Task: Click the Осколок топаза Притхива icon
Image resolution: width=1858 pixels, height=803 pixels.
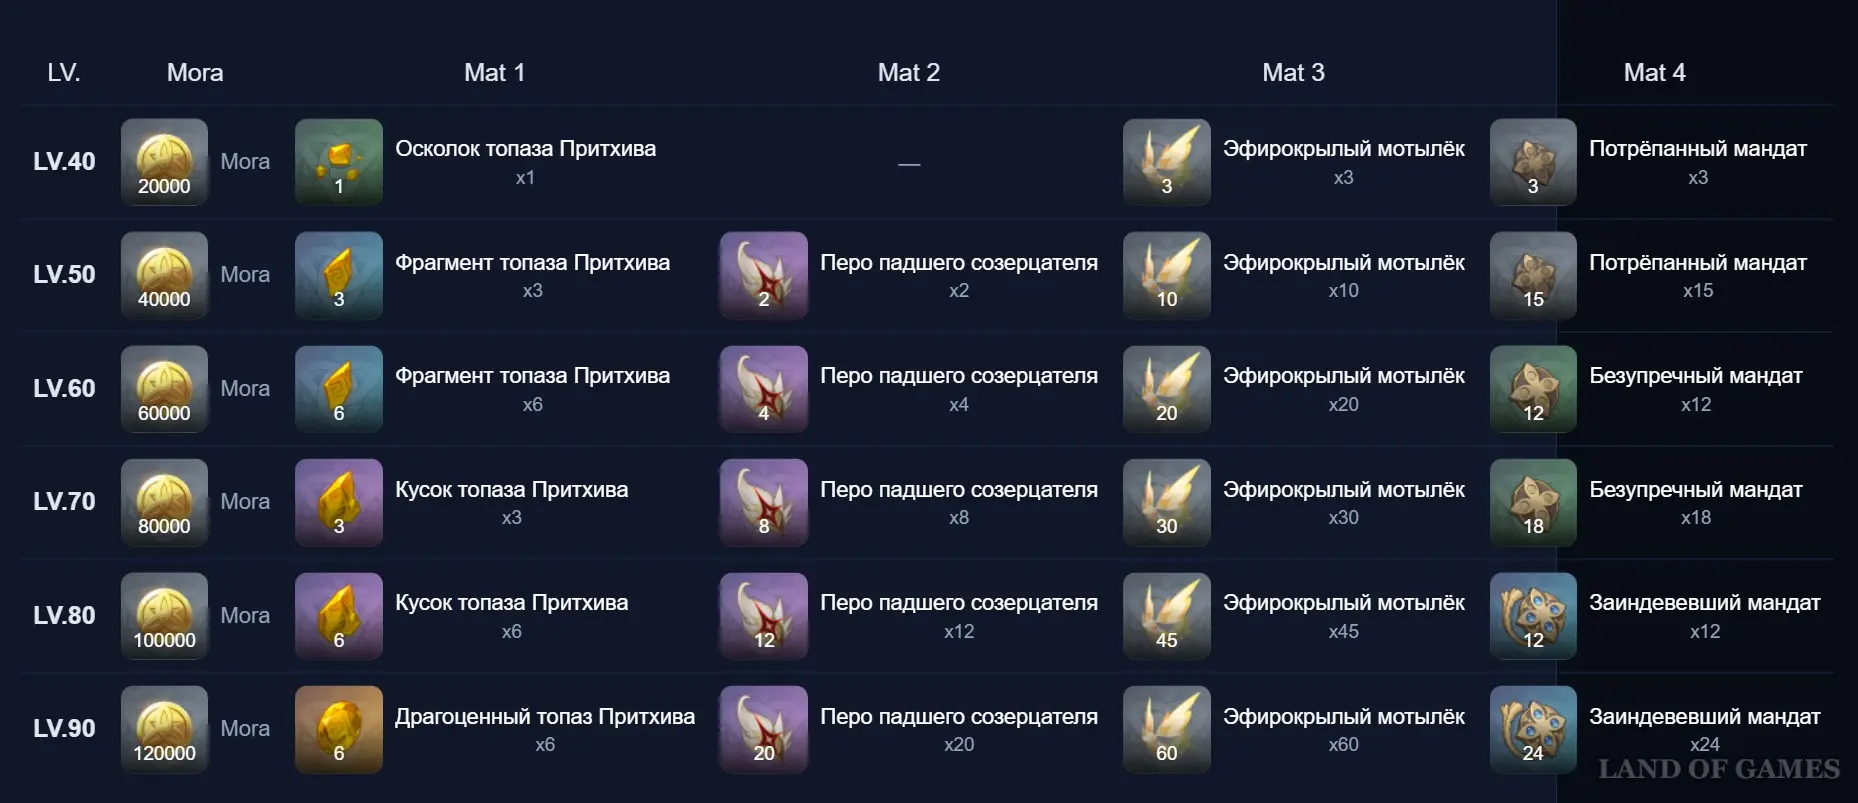Action: [x=338, y=162]
